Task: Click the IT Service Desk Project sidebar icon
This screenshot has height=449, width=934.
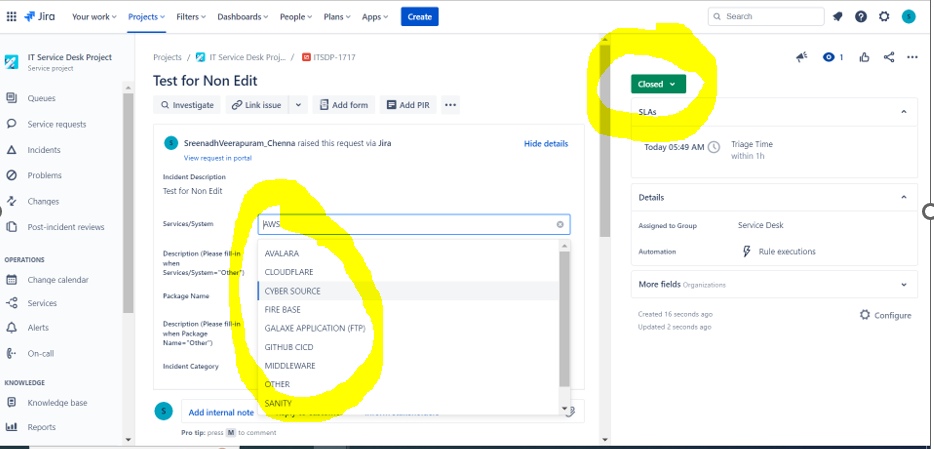Action: [x=12, y=62]
